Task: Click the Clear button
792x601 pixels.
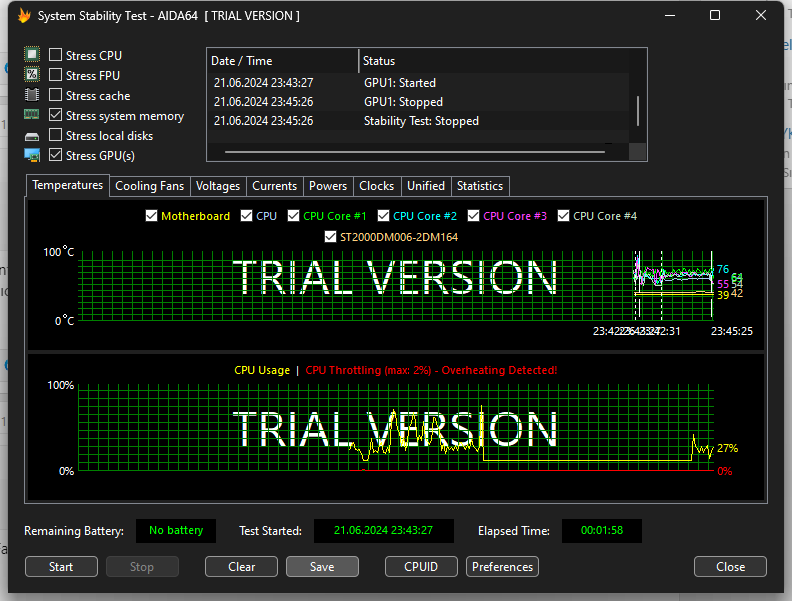Action: 241,567
